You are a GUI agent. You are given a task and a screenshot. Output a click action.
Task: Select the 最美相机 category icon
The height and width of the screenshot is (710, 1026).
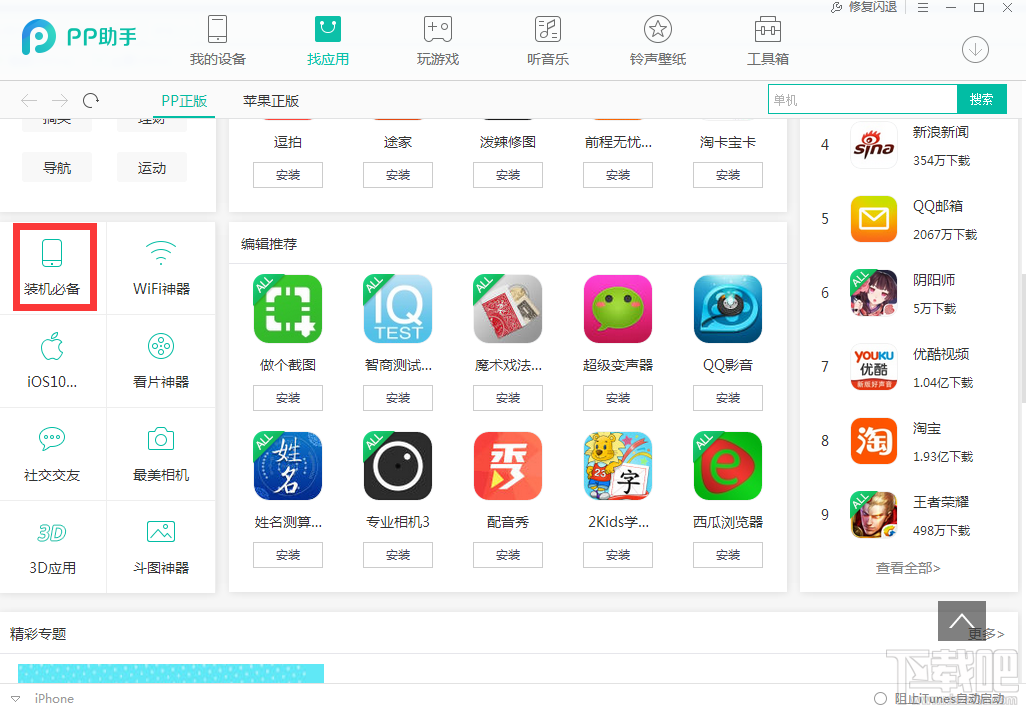160,452
